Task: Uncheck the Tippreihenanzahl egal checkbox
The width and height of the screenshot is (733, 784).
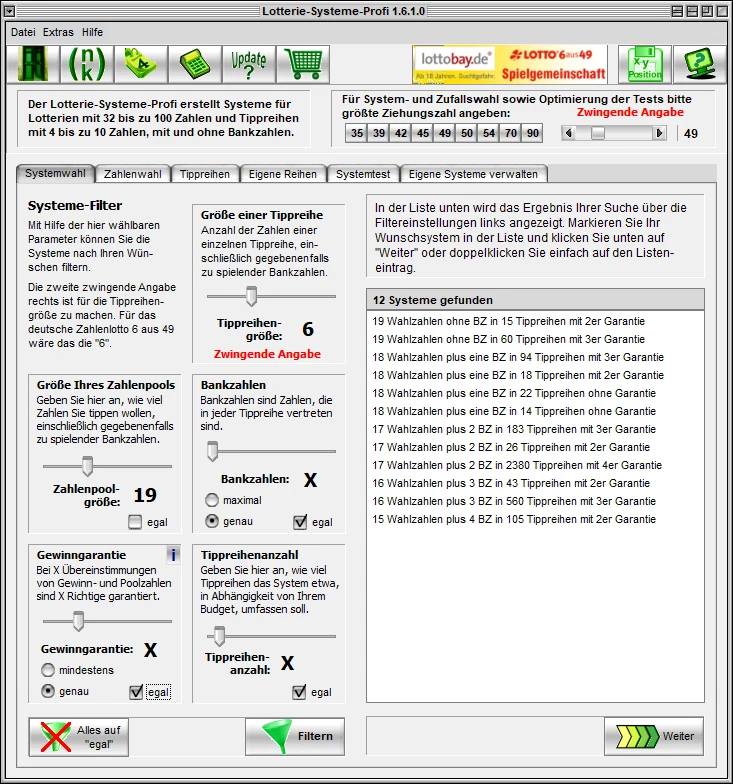Action: [x=299, y=692]
